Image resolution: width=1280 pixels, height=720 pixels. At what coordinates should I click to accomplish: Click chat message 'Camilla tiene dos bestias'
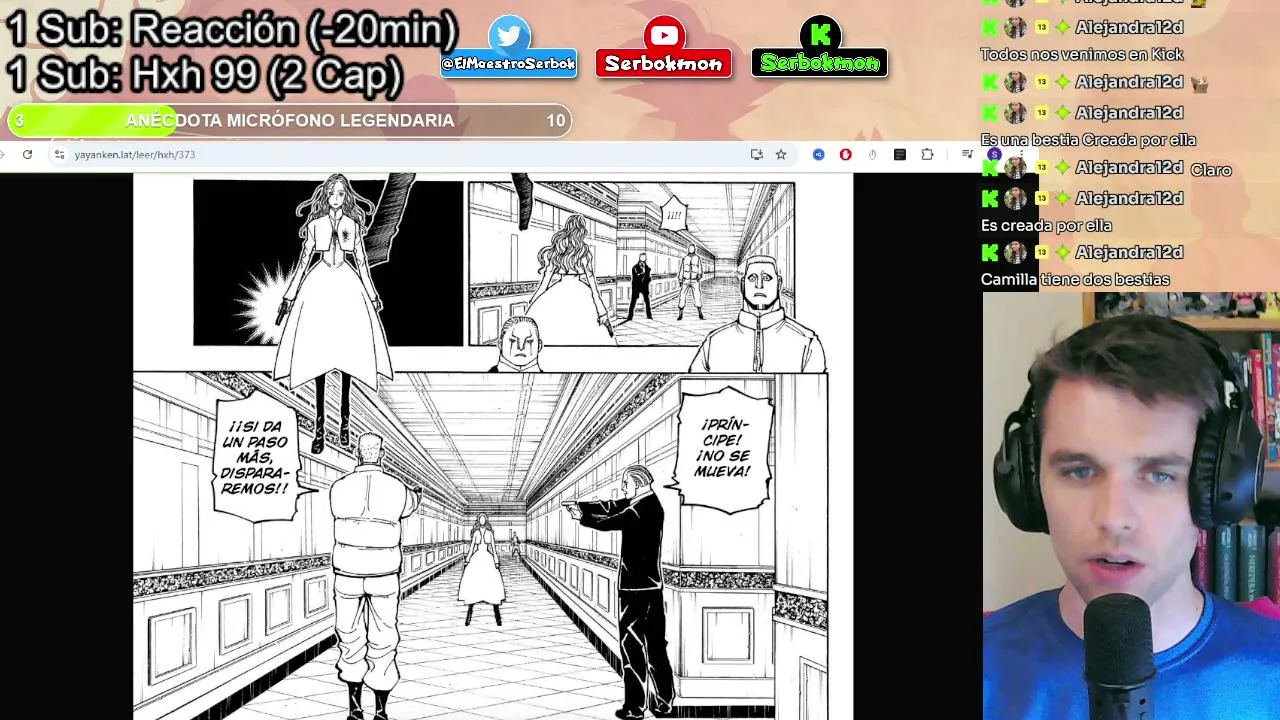(1075, 279)
